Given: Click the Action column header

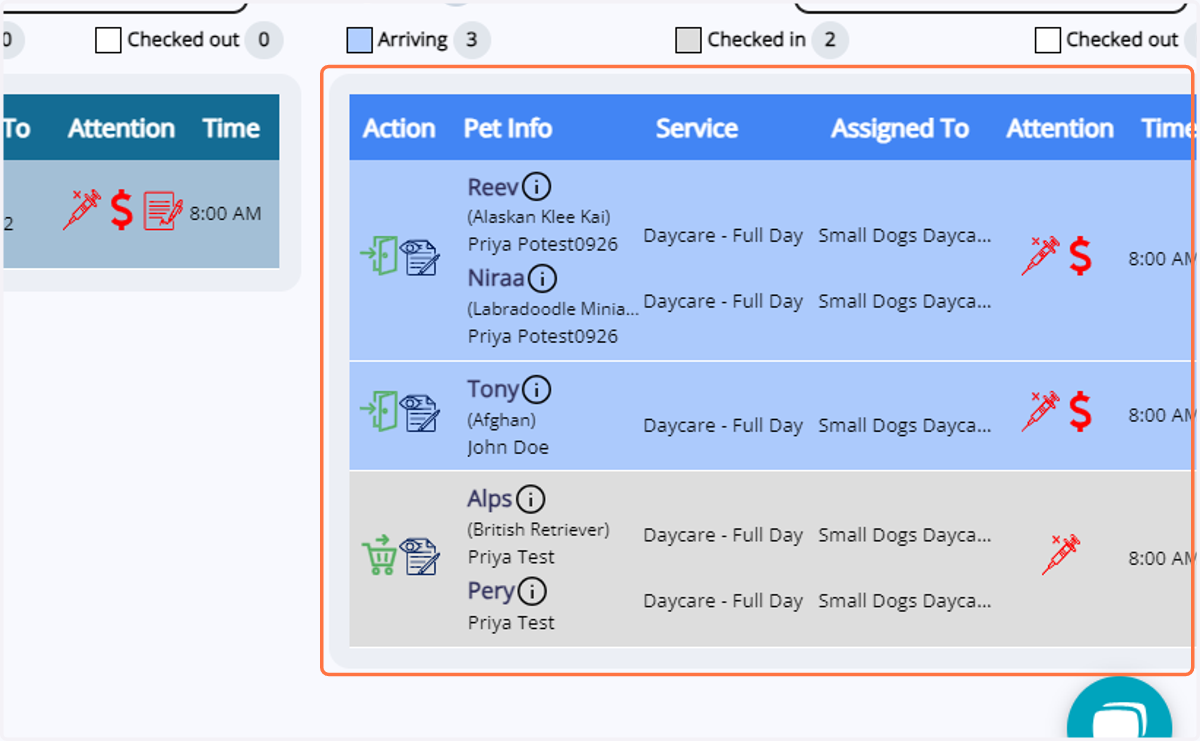Looking at the screenshot, I should [399, 128].
